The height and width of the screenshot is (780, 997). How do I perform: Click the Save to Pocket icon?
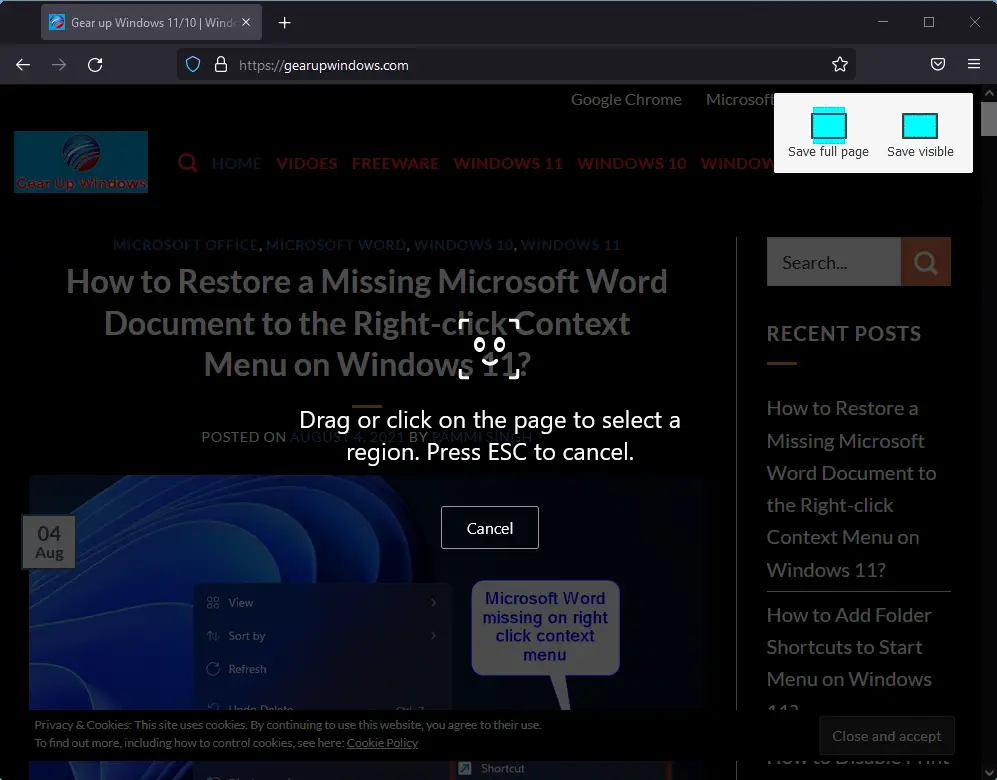(938, 64)
